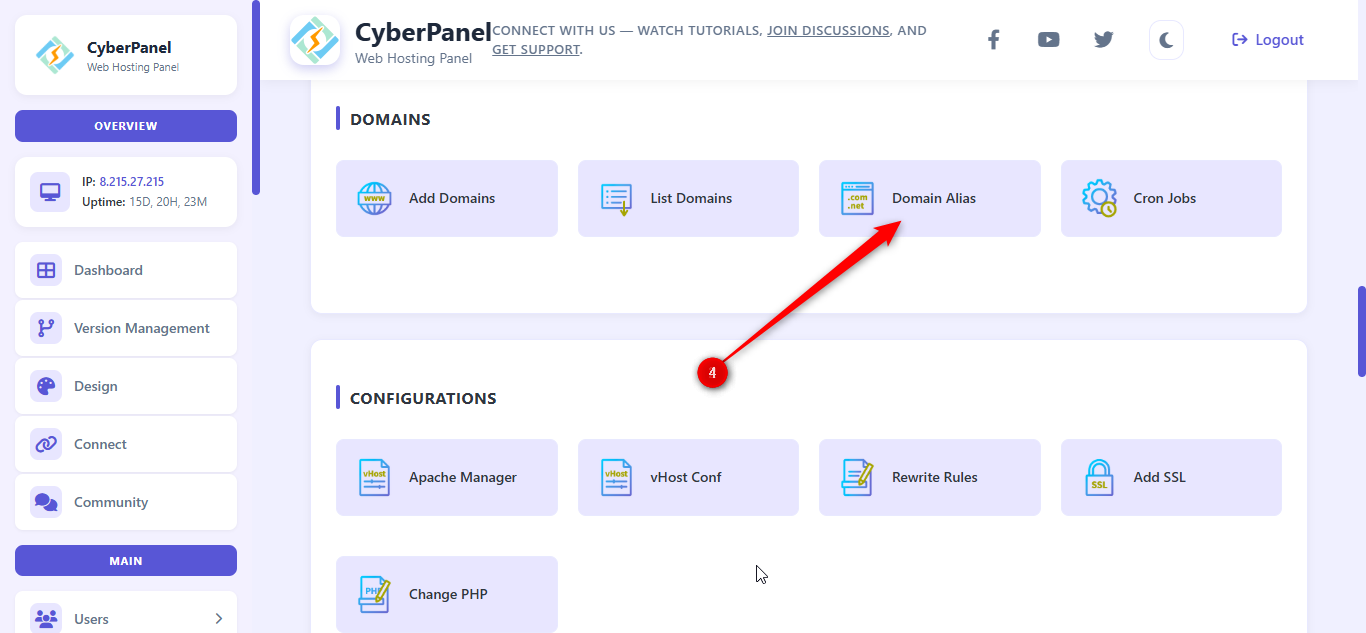Click the Add SSL padlock icon
Screen dimensions: 1366x633
(1099, 477)
